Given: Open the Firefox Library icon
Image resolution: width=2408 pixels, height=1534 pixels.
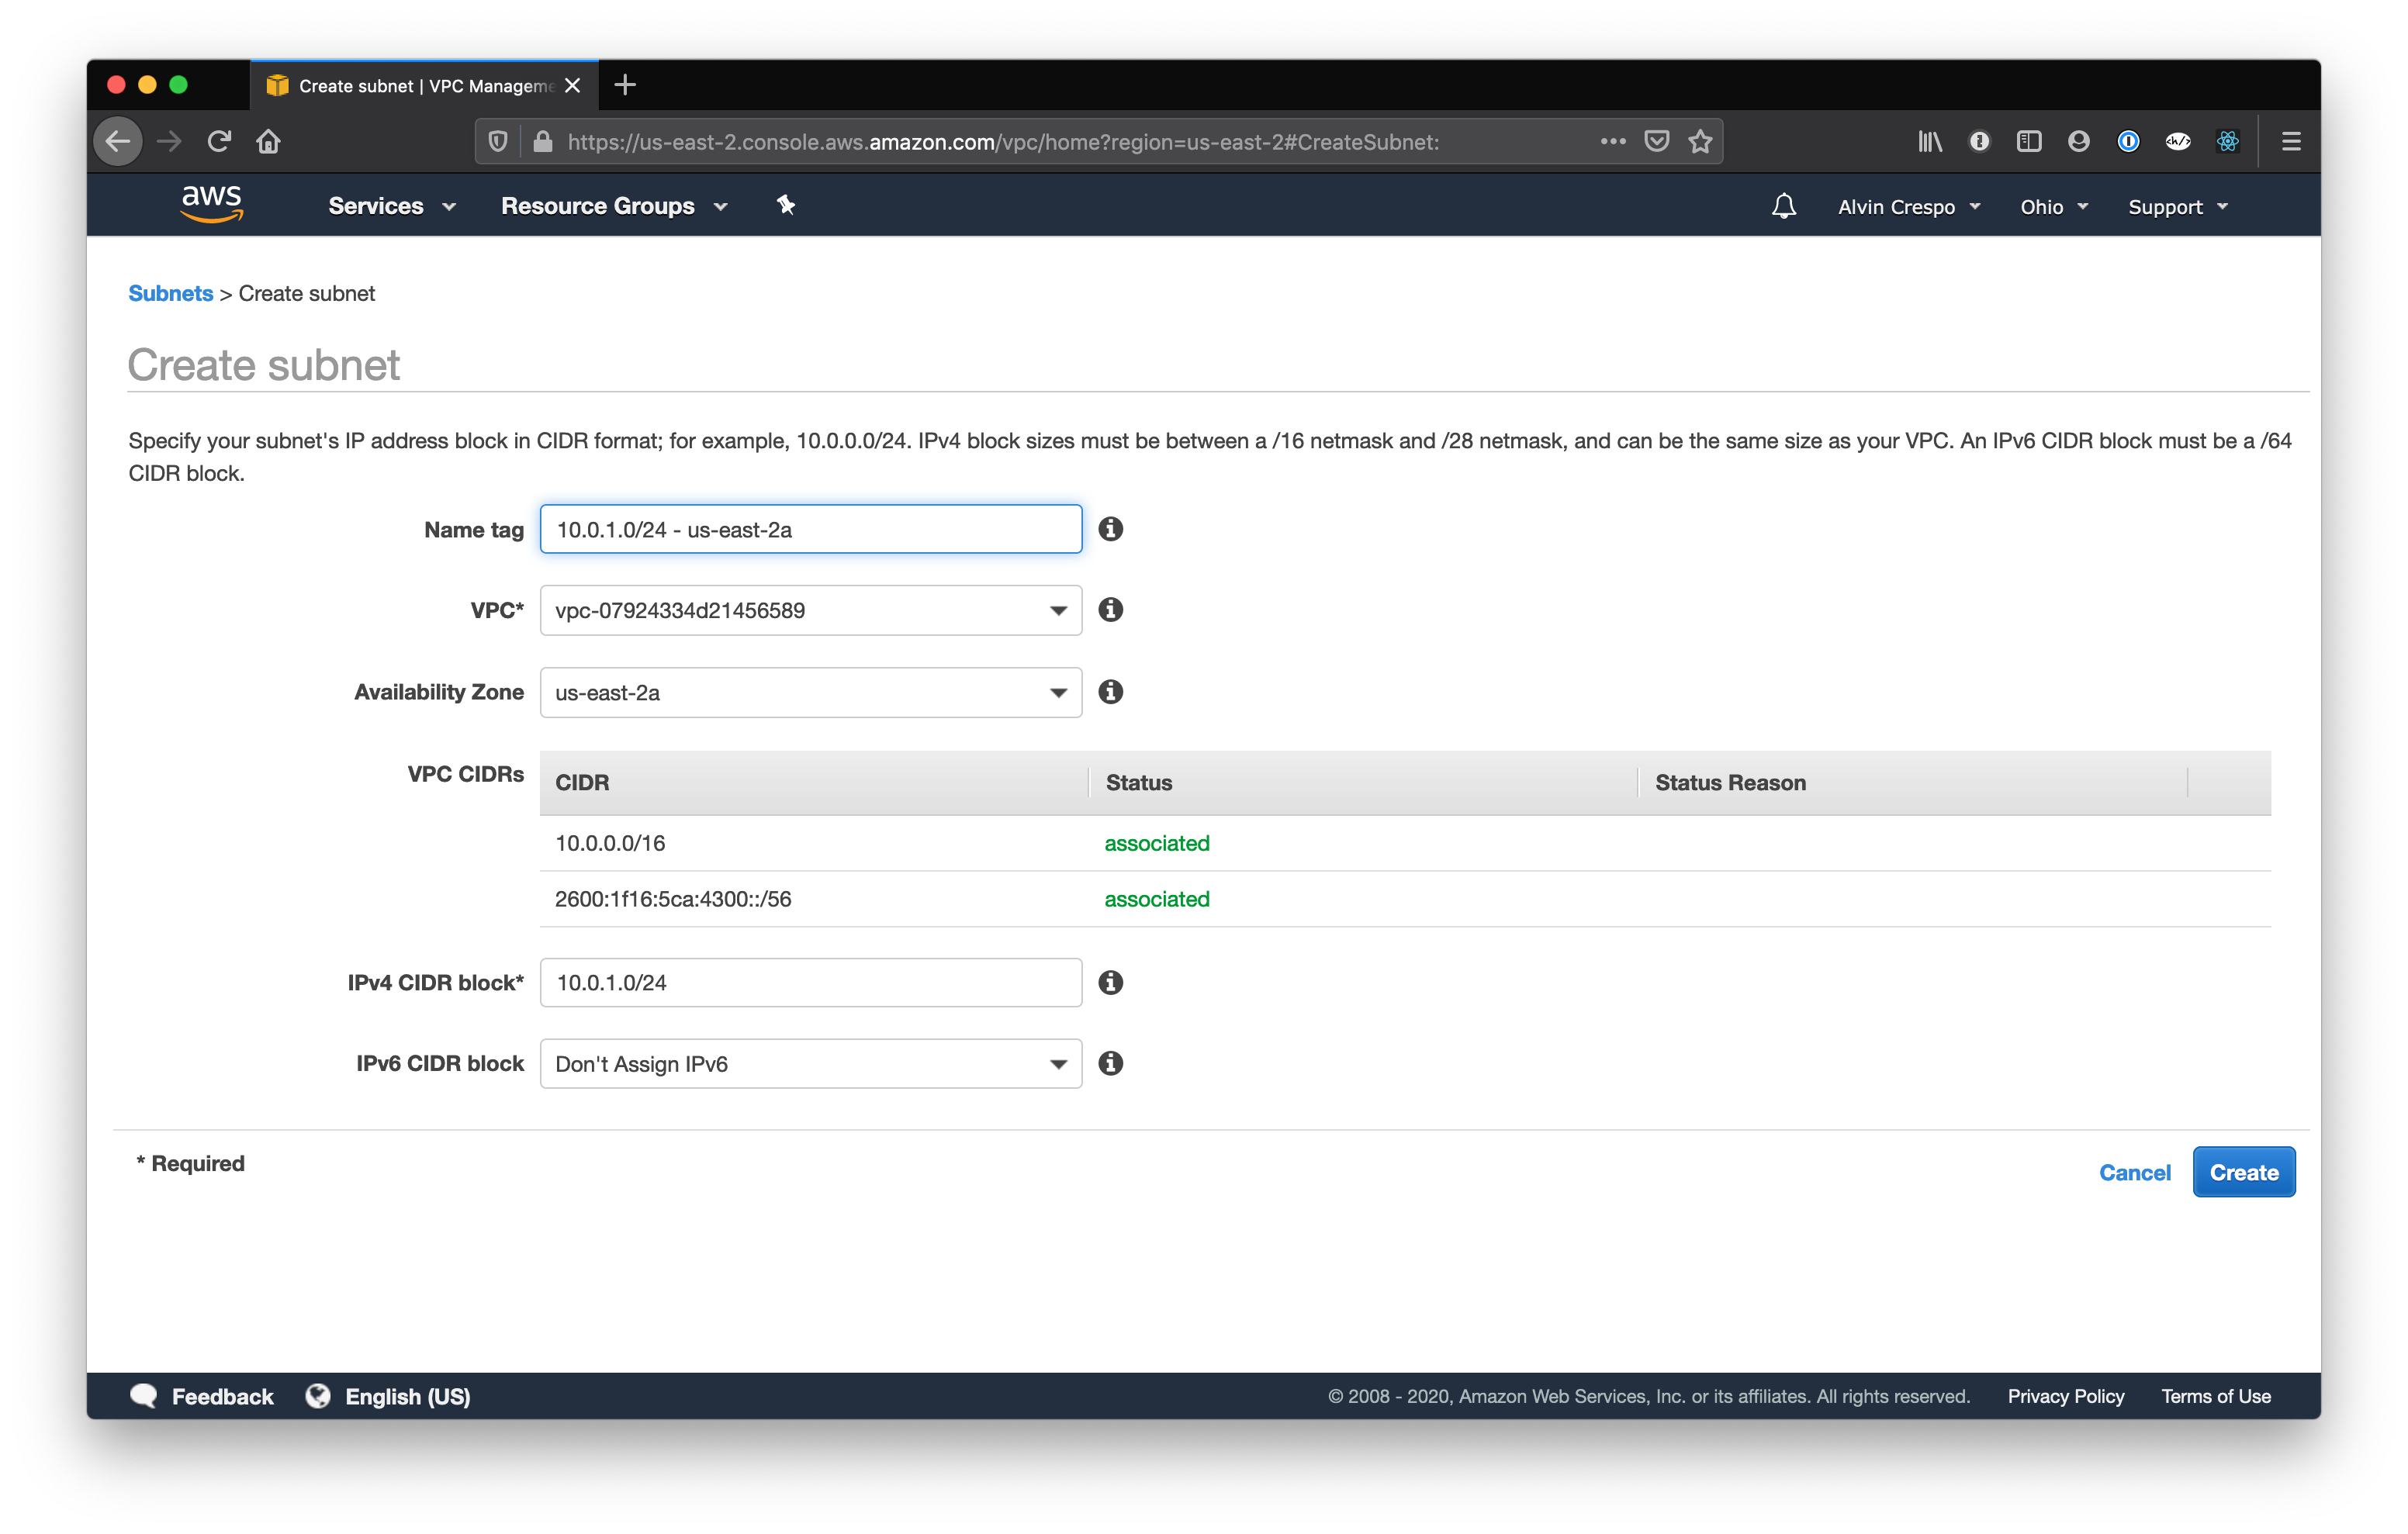Looking at the screenshot, I should (x=1930, y=141).
